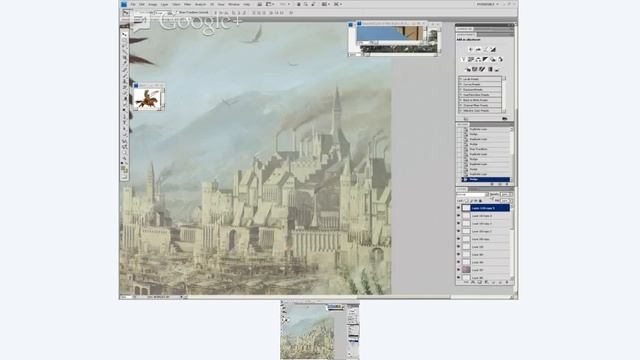
Task: Select the Rectangular Marquee tool
Action: click(124, 40)
